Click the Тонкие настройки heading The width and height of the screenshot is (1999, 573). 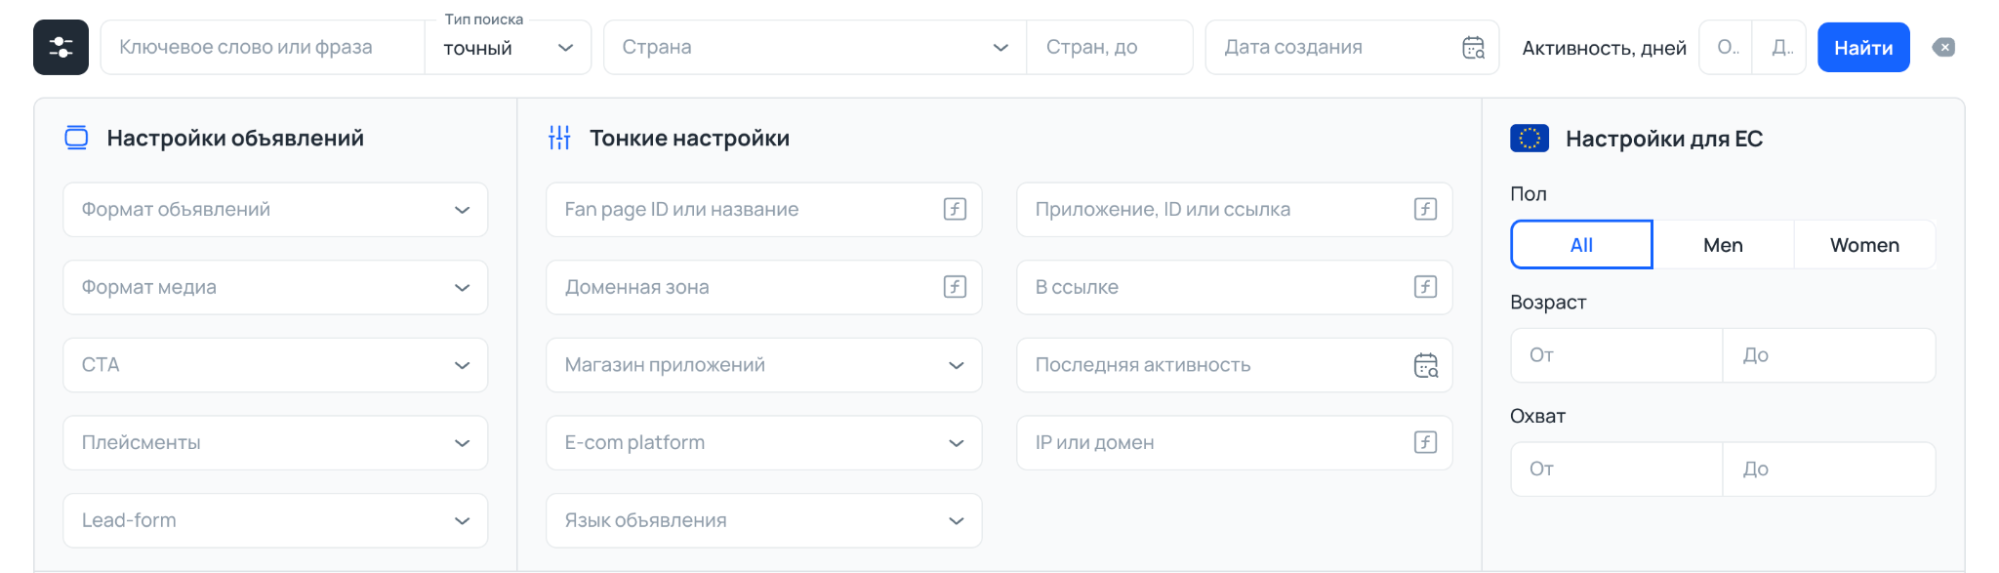pyautogui.click(x=689, y=138)
